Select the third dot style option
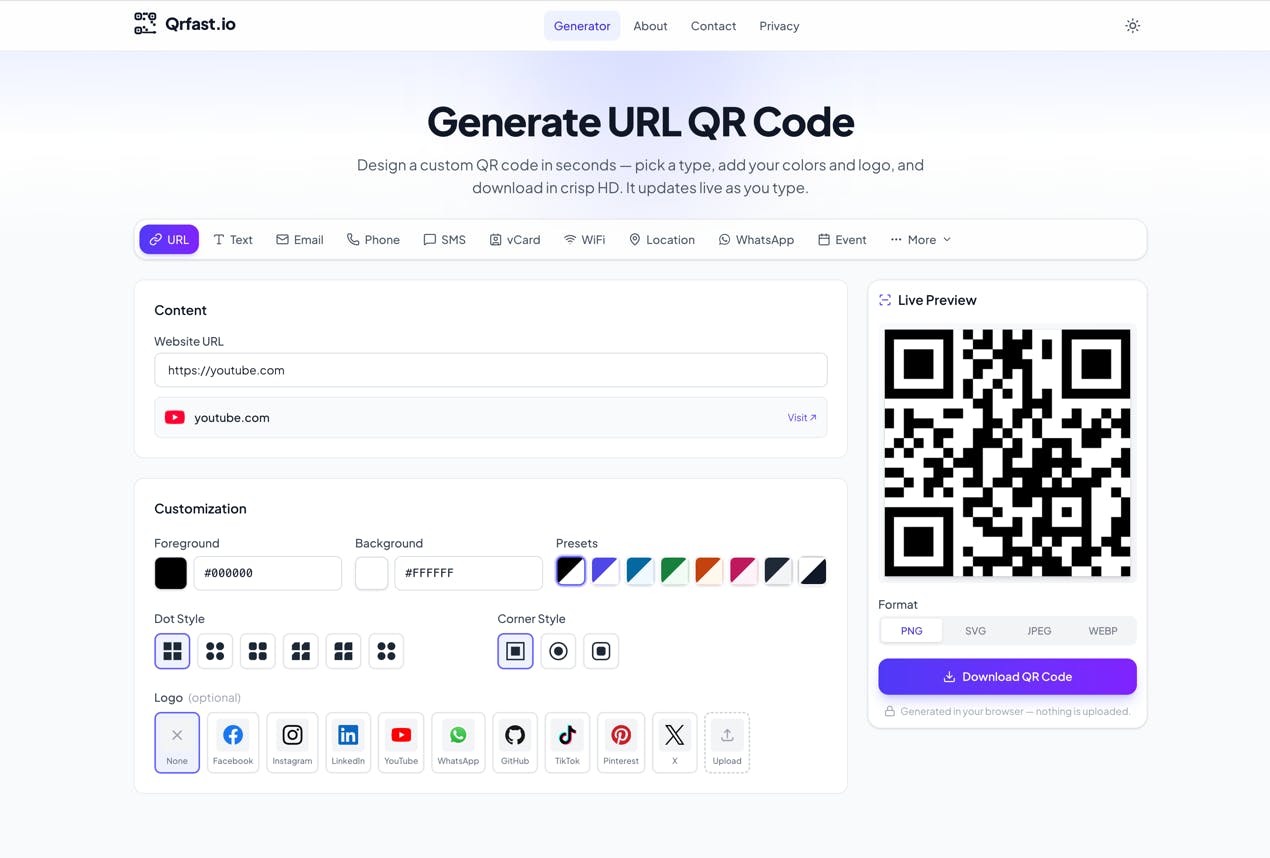Viewport: 1270px width, 858px height. point(258,651)
